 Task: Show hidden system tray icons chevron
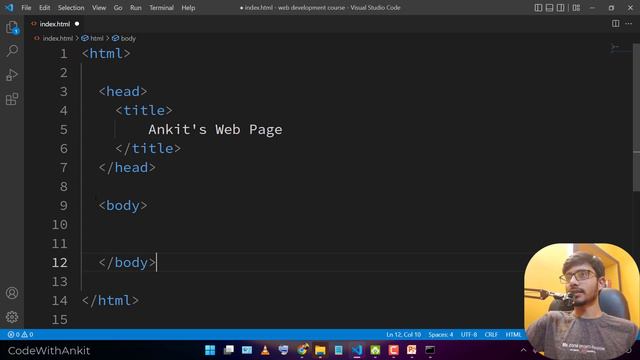[523, 350]
